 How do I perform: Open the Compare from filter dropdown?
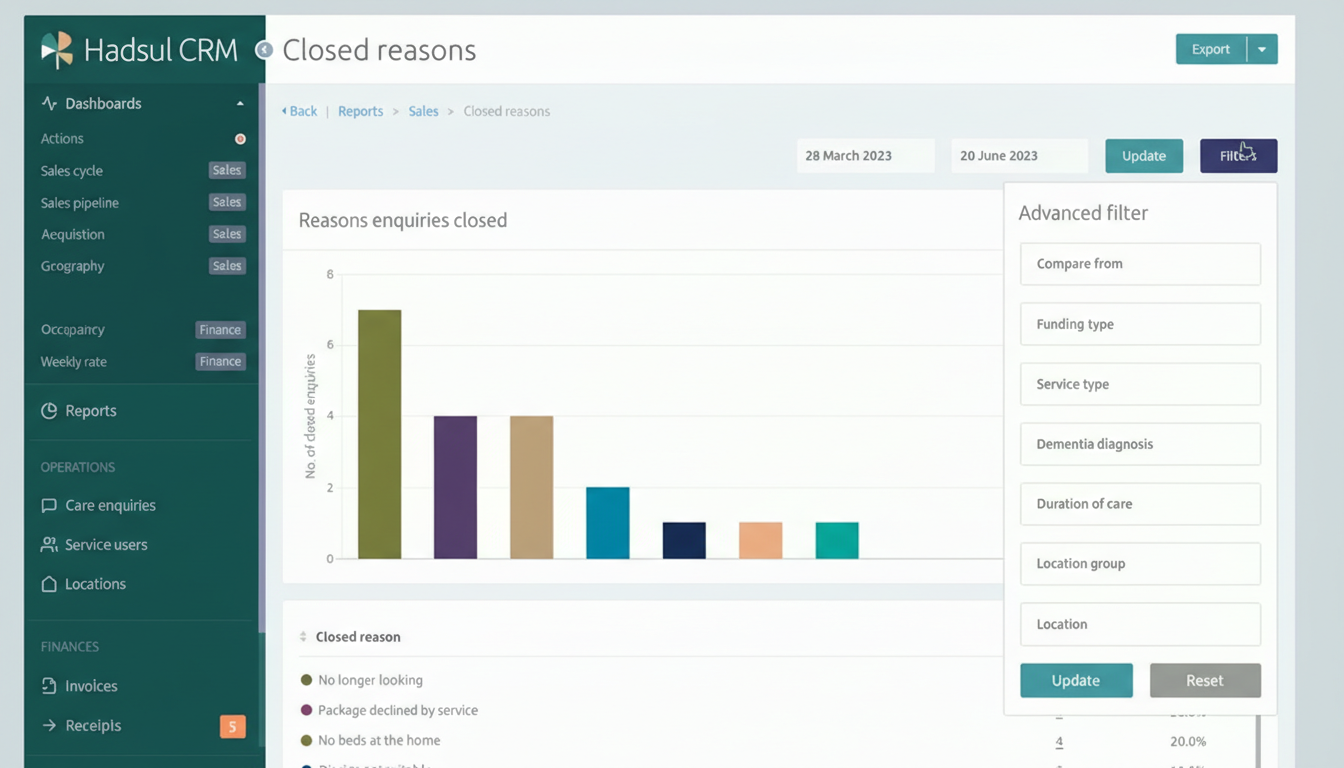[x=1140, y=264]
